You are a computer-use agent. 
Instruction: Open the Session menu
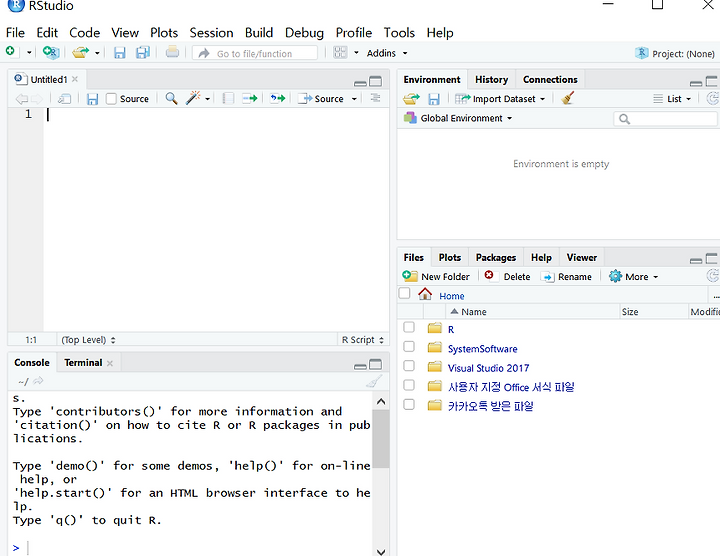211,33
